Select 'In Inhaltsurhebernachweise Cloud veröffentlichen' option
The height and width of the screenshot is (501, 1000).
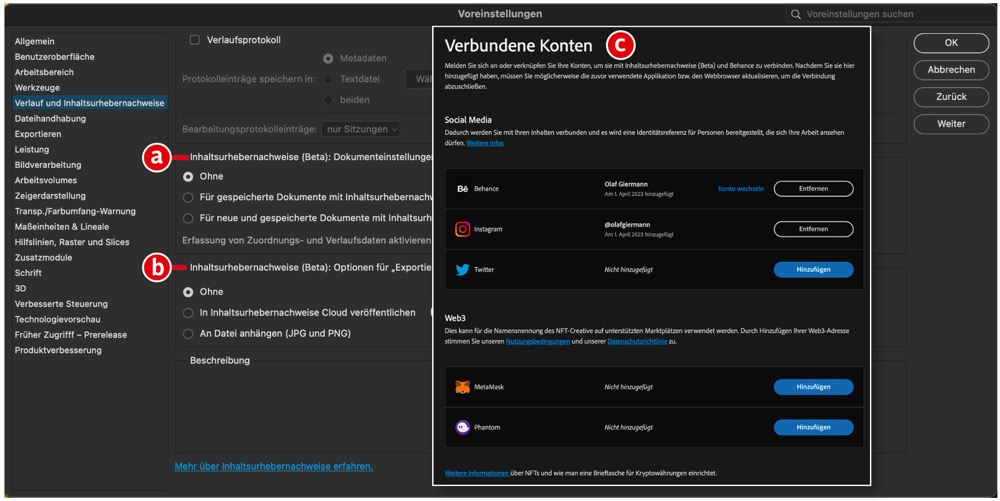pos(188,313)
